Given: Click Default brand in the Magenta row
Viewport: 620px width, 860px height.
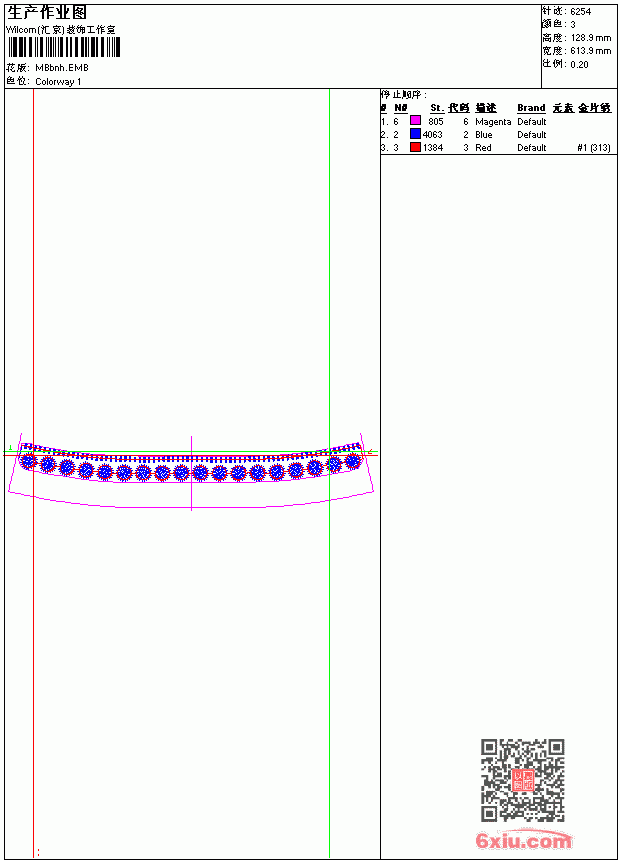Looking at the screenshot, I should pos(532,121).
